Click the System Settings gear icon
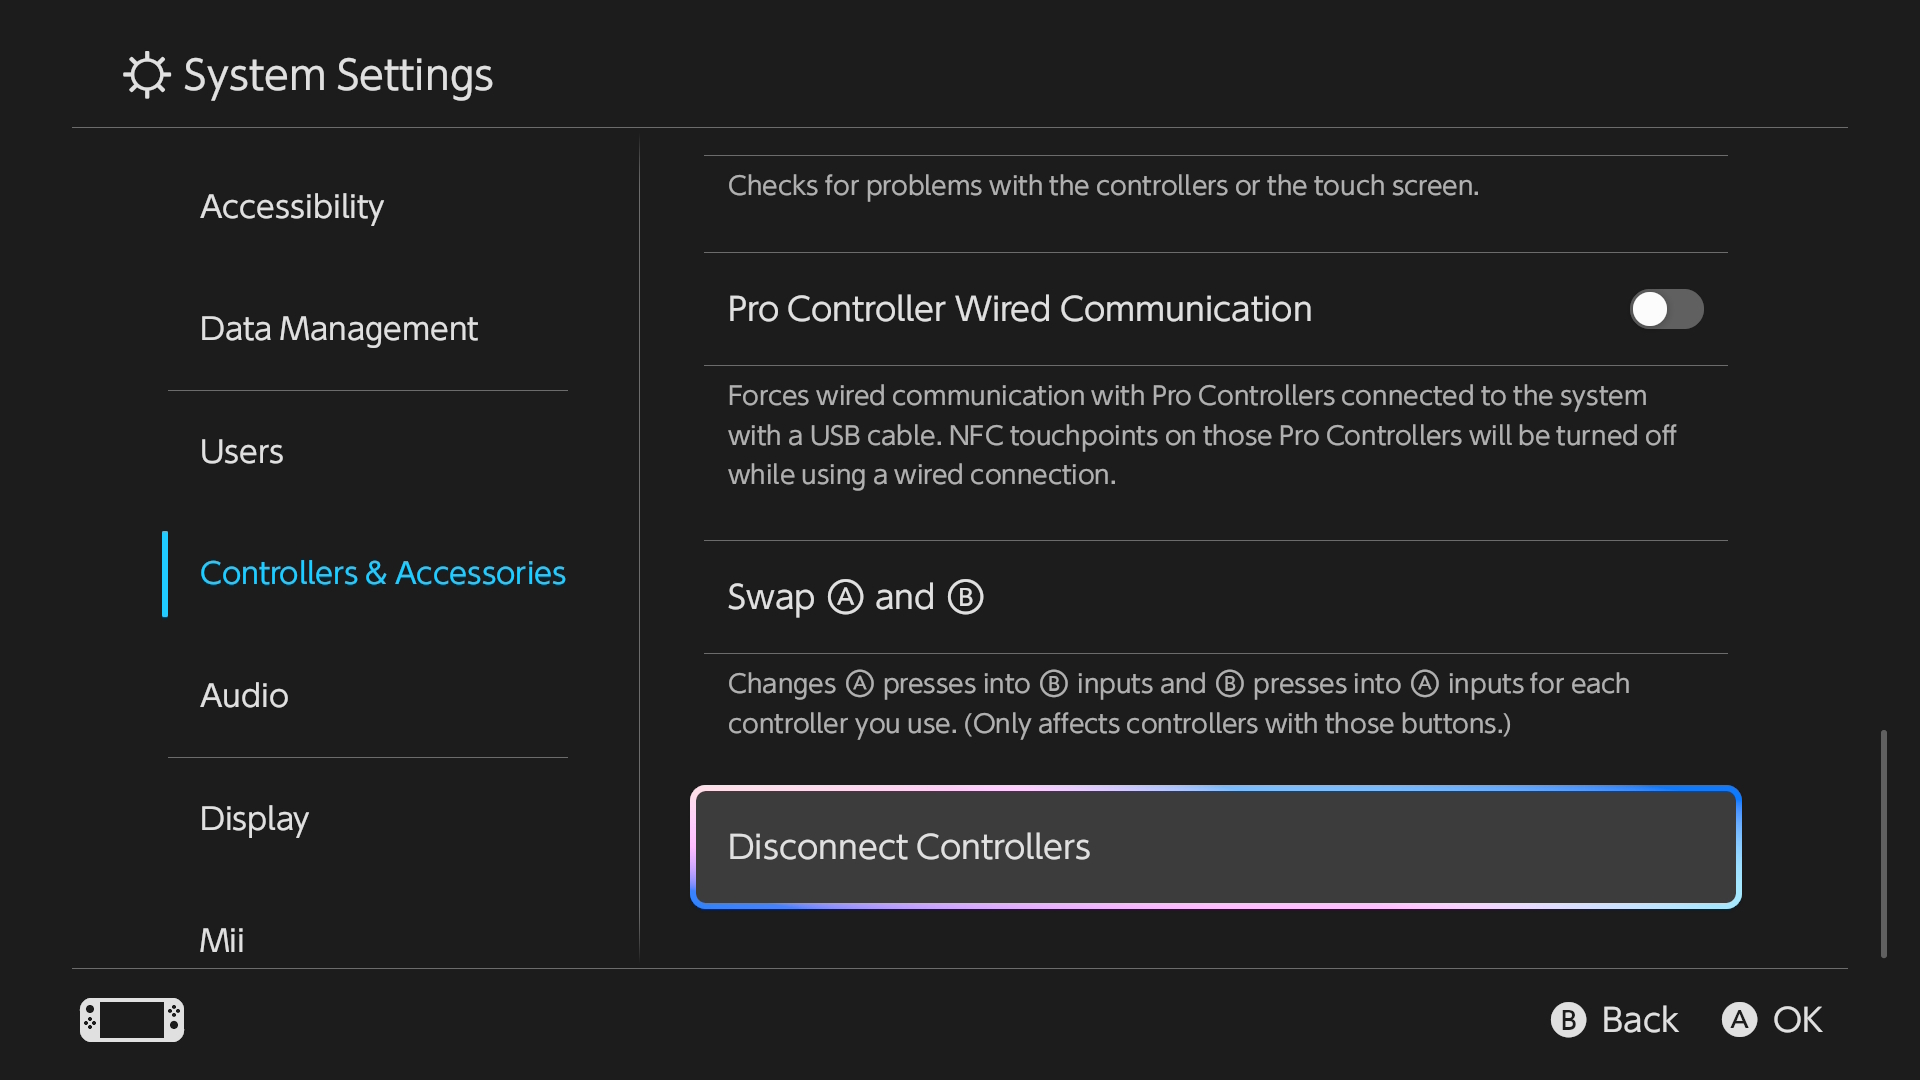1920x1080 pixels. click(x=147, y=75)
